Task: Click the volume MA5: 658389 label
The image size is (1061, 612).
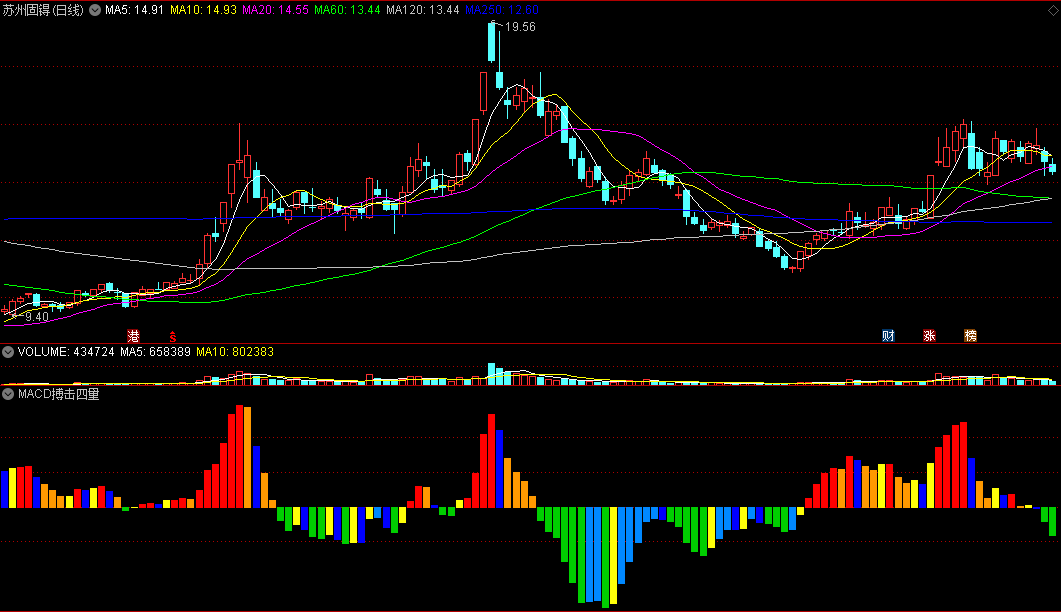Action: [x=156, y=352]
